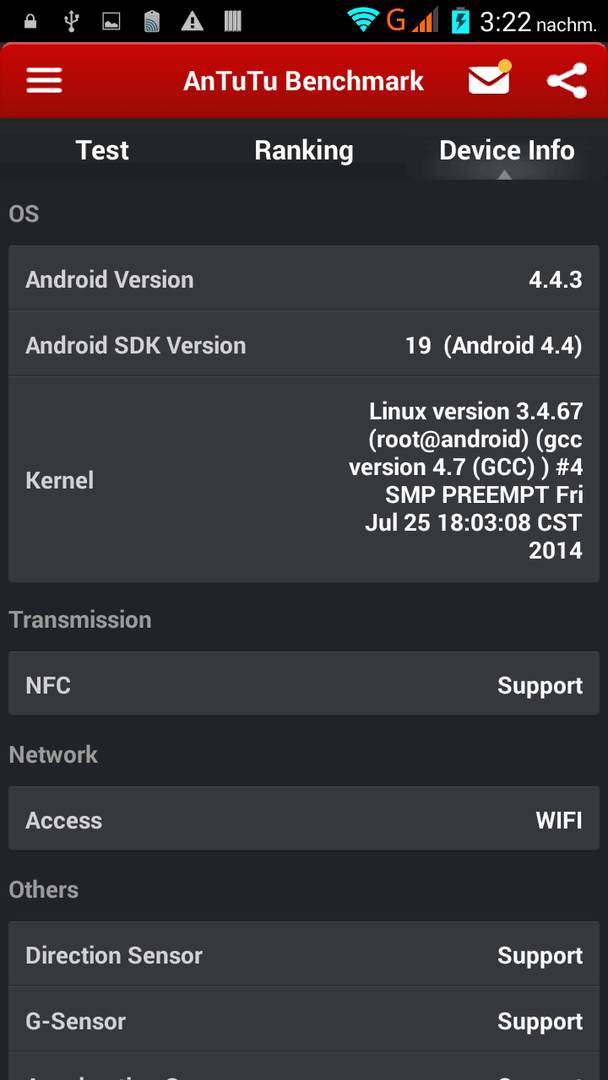Tap the USB connection status icon

(70, 21)
